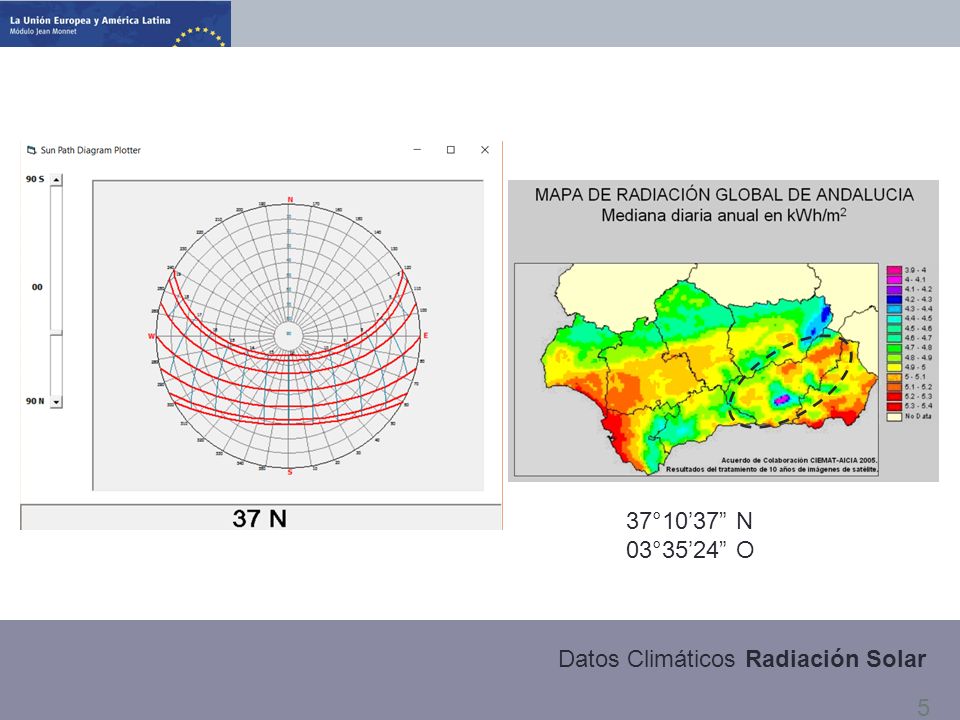The image size is (960, 720).
Task: Click the No Data legend swatch
Action: pyautogui.click(x=894, y=416)
